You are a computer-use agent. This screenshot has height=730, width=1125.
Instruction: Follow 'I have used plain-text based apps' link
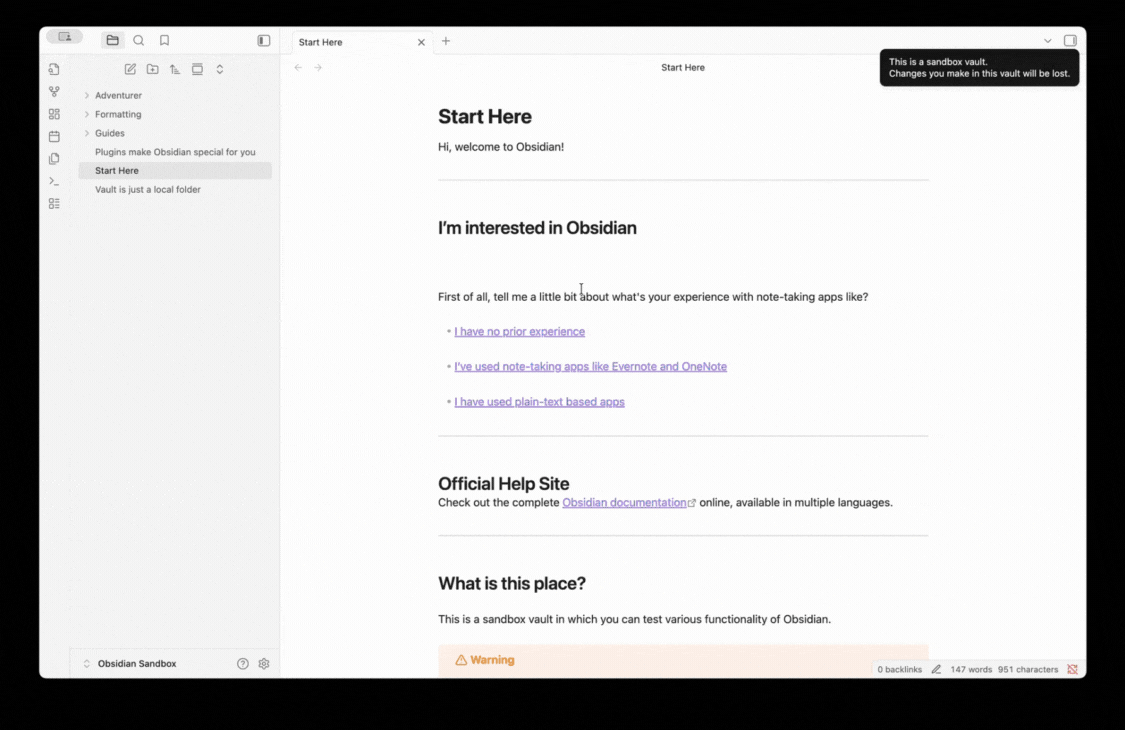point(540,402)
